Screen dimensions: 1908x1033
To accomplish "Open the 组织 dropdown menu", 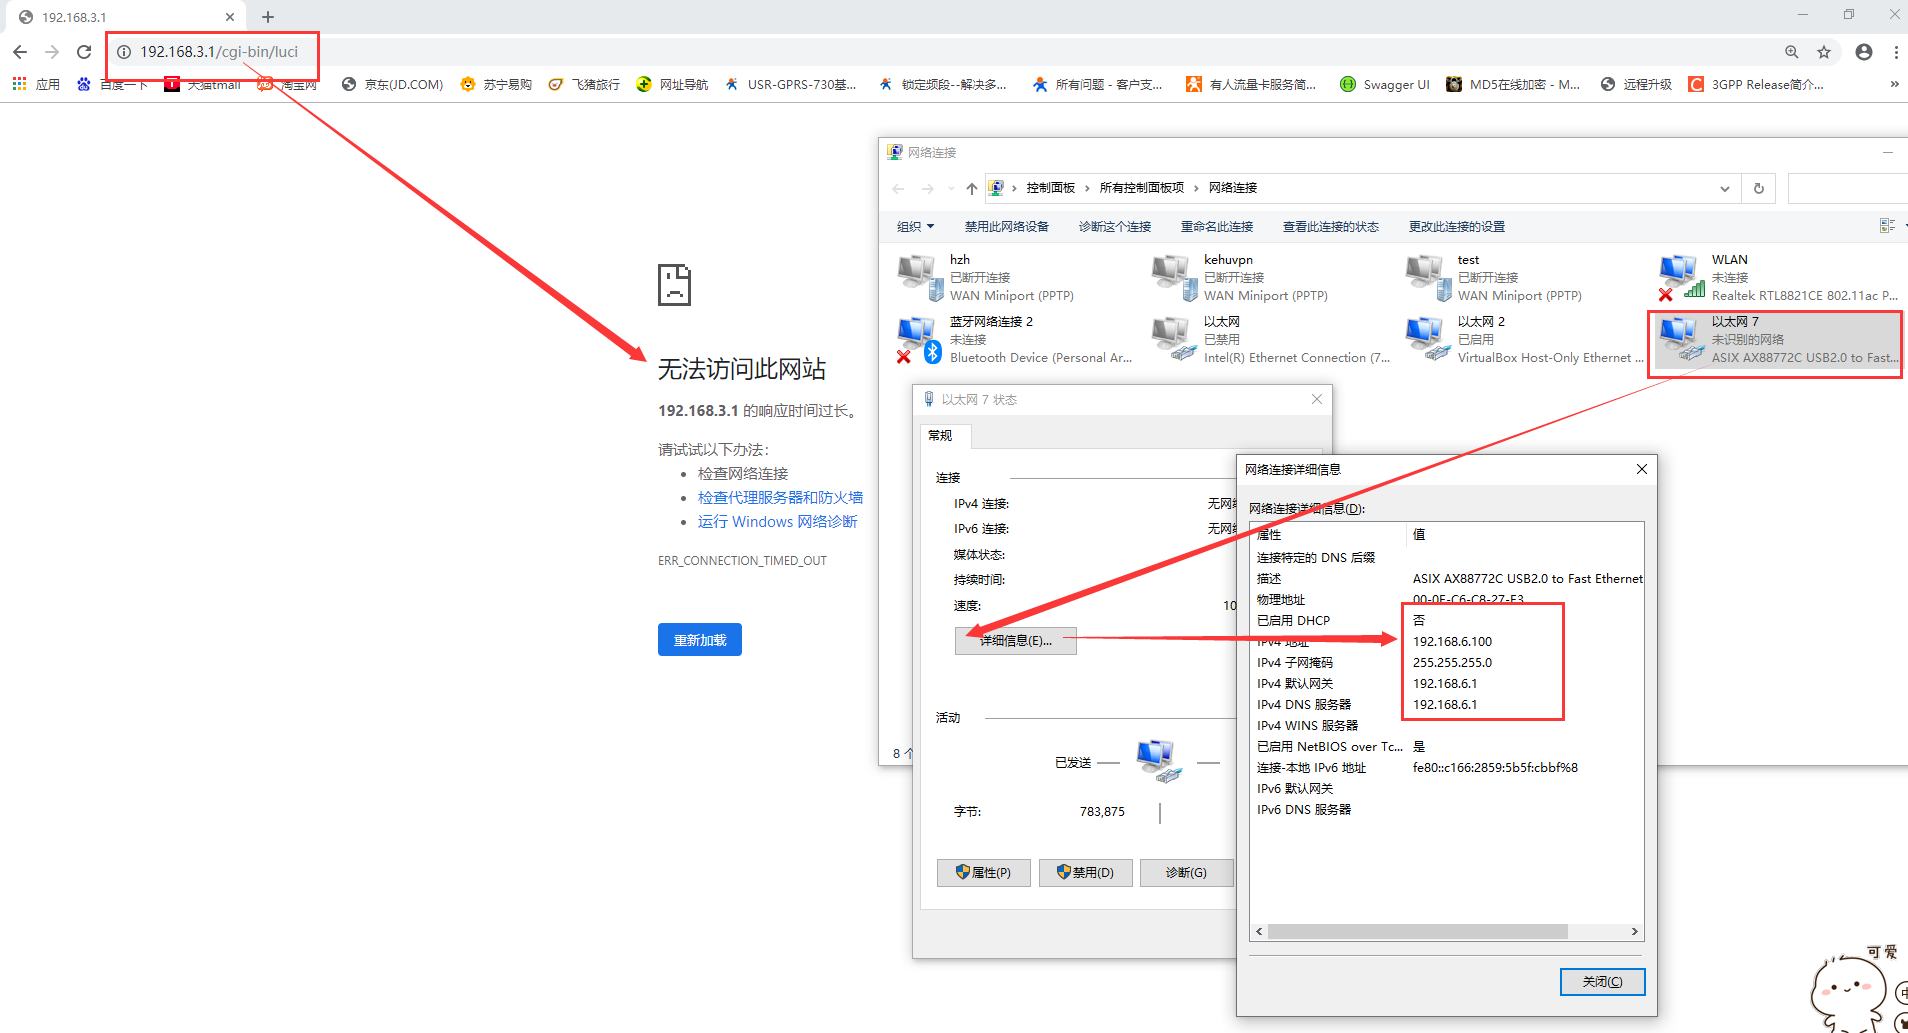I will [x=915, y=227].
